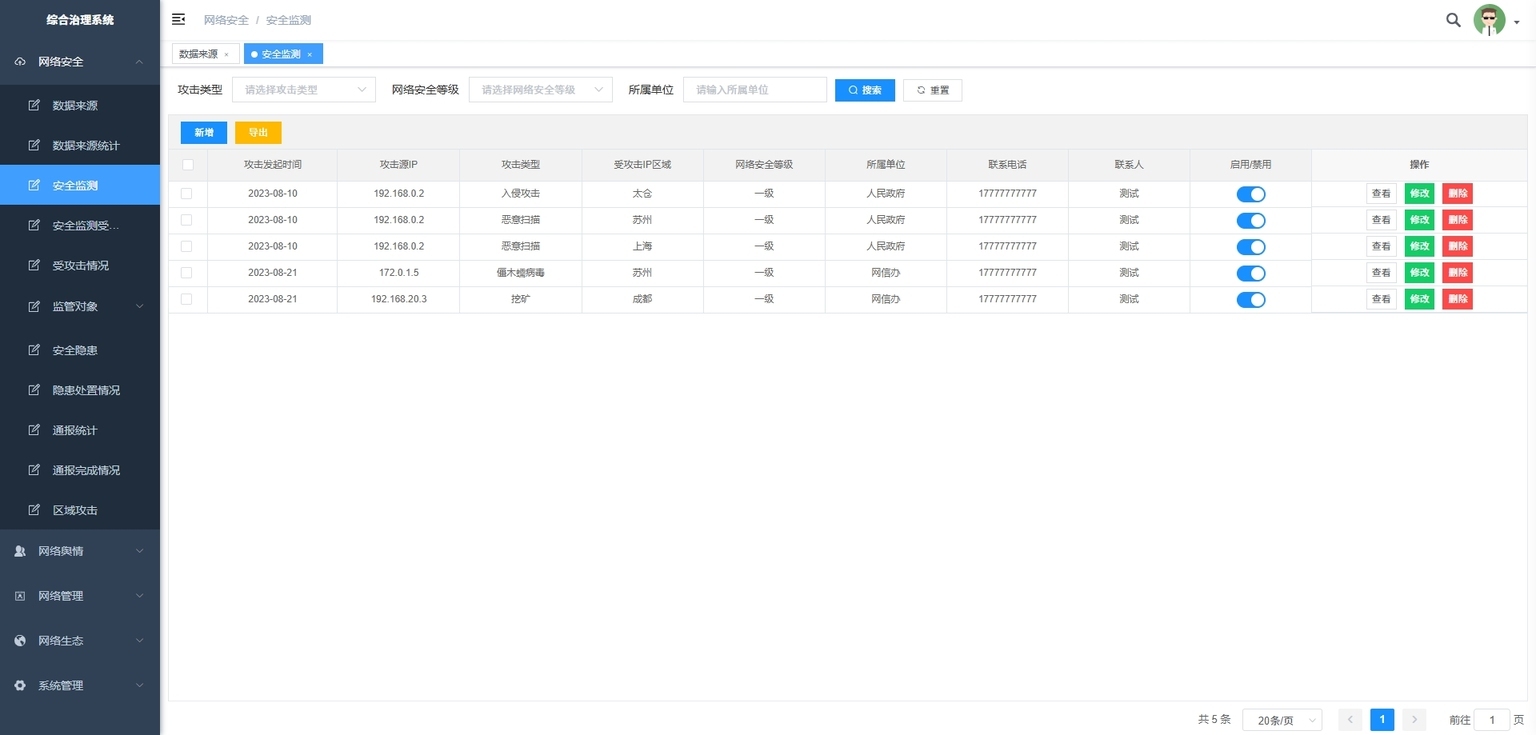Toggle the switch on the 成都 row

tap(1250, 299)
